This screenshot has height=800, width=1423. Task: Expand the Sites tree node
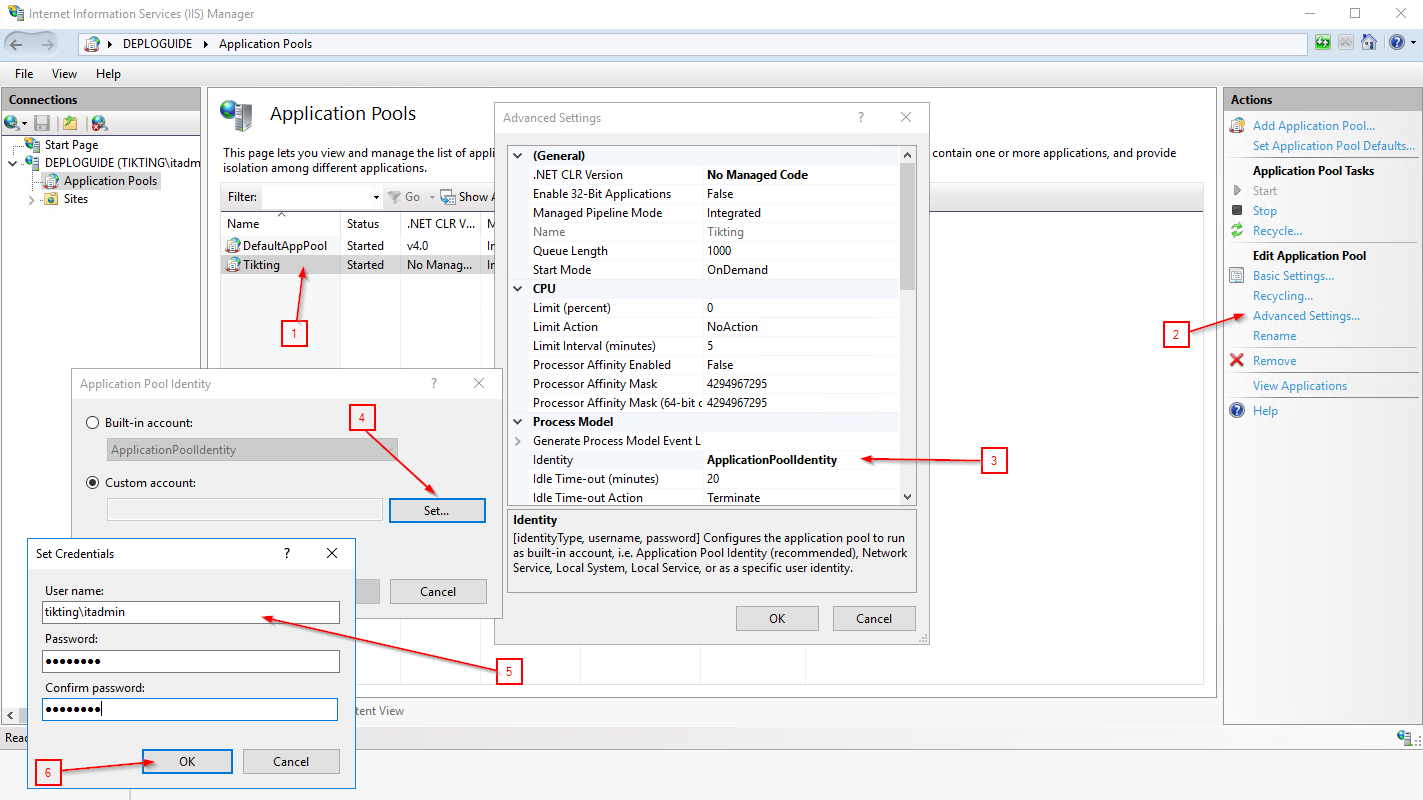point(32,199)
